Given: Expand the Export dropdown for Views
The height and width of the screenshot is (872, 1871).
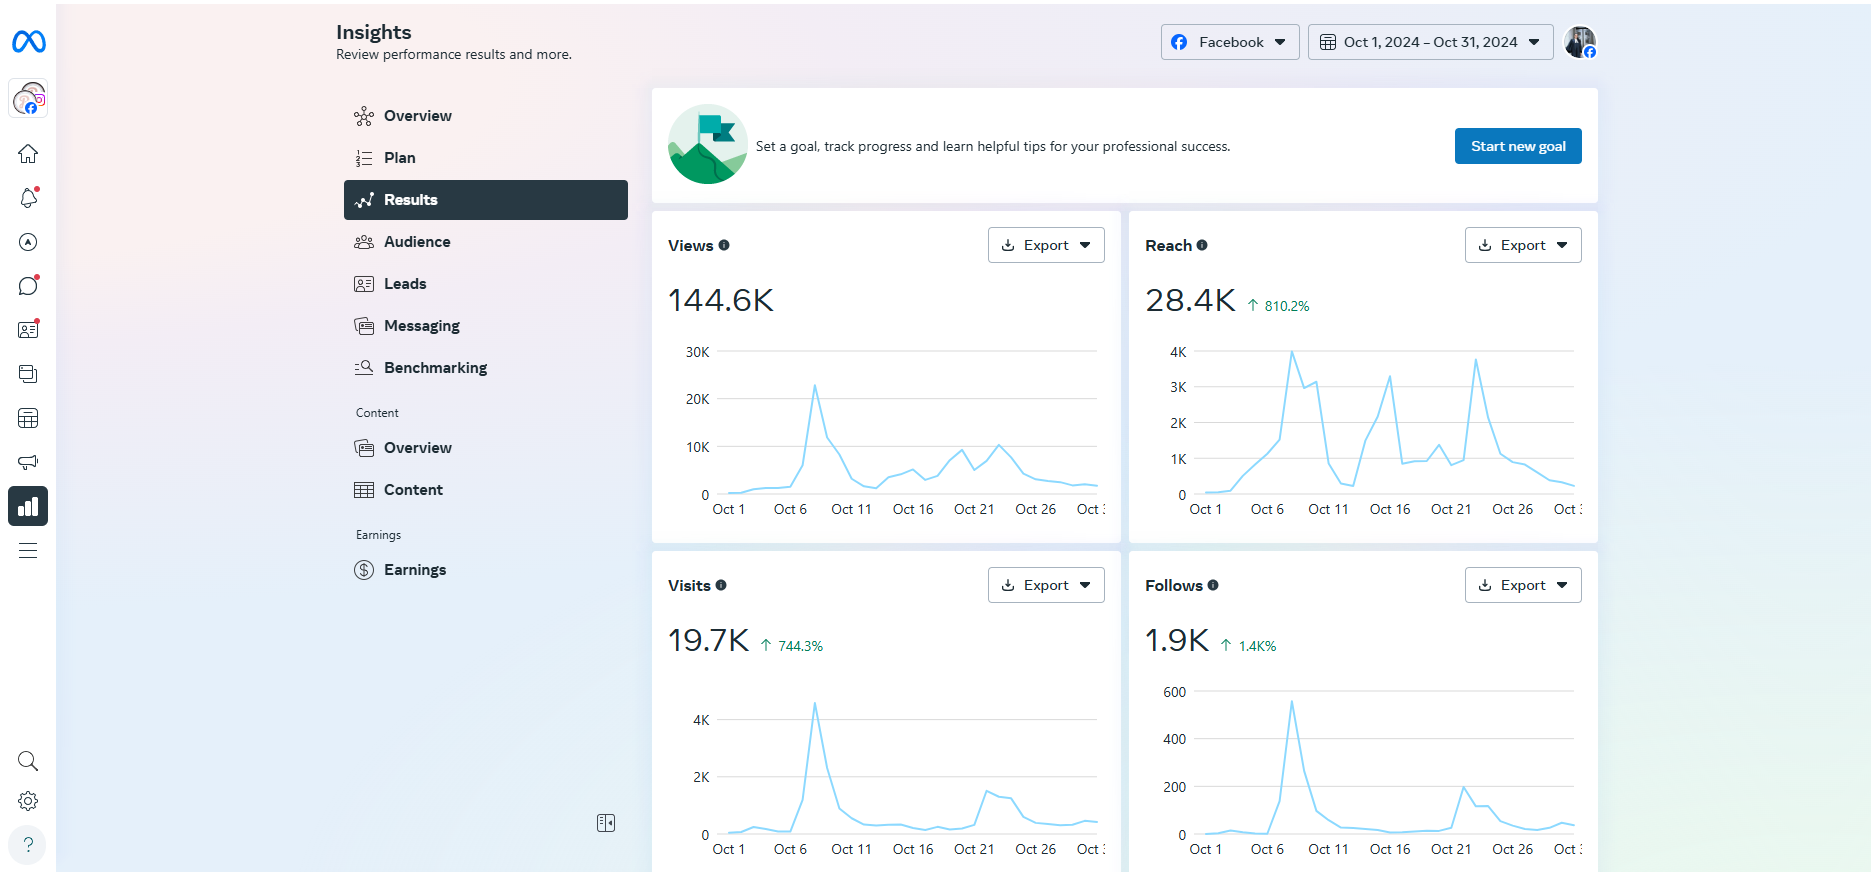Looking at the screenshot, I should click(1046, 245).
